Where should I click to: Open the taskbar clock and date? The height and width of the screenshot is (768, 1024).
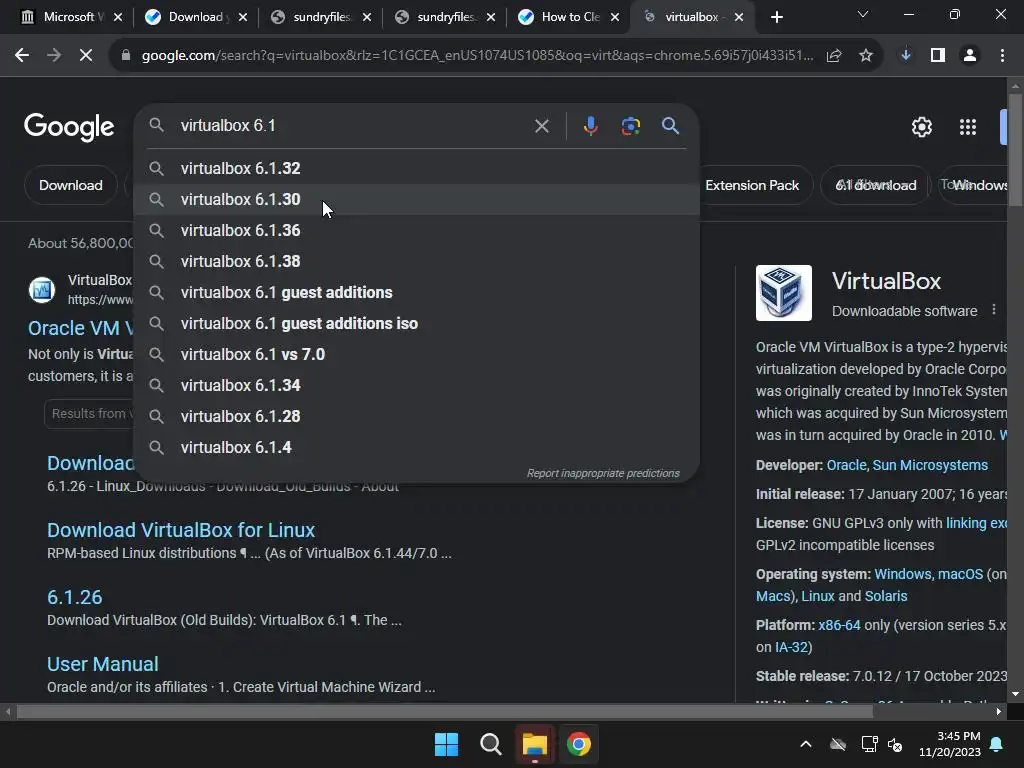pos(949,744)
